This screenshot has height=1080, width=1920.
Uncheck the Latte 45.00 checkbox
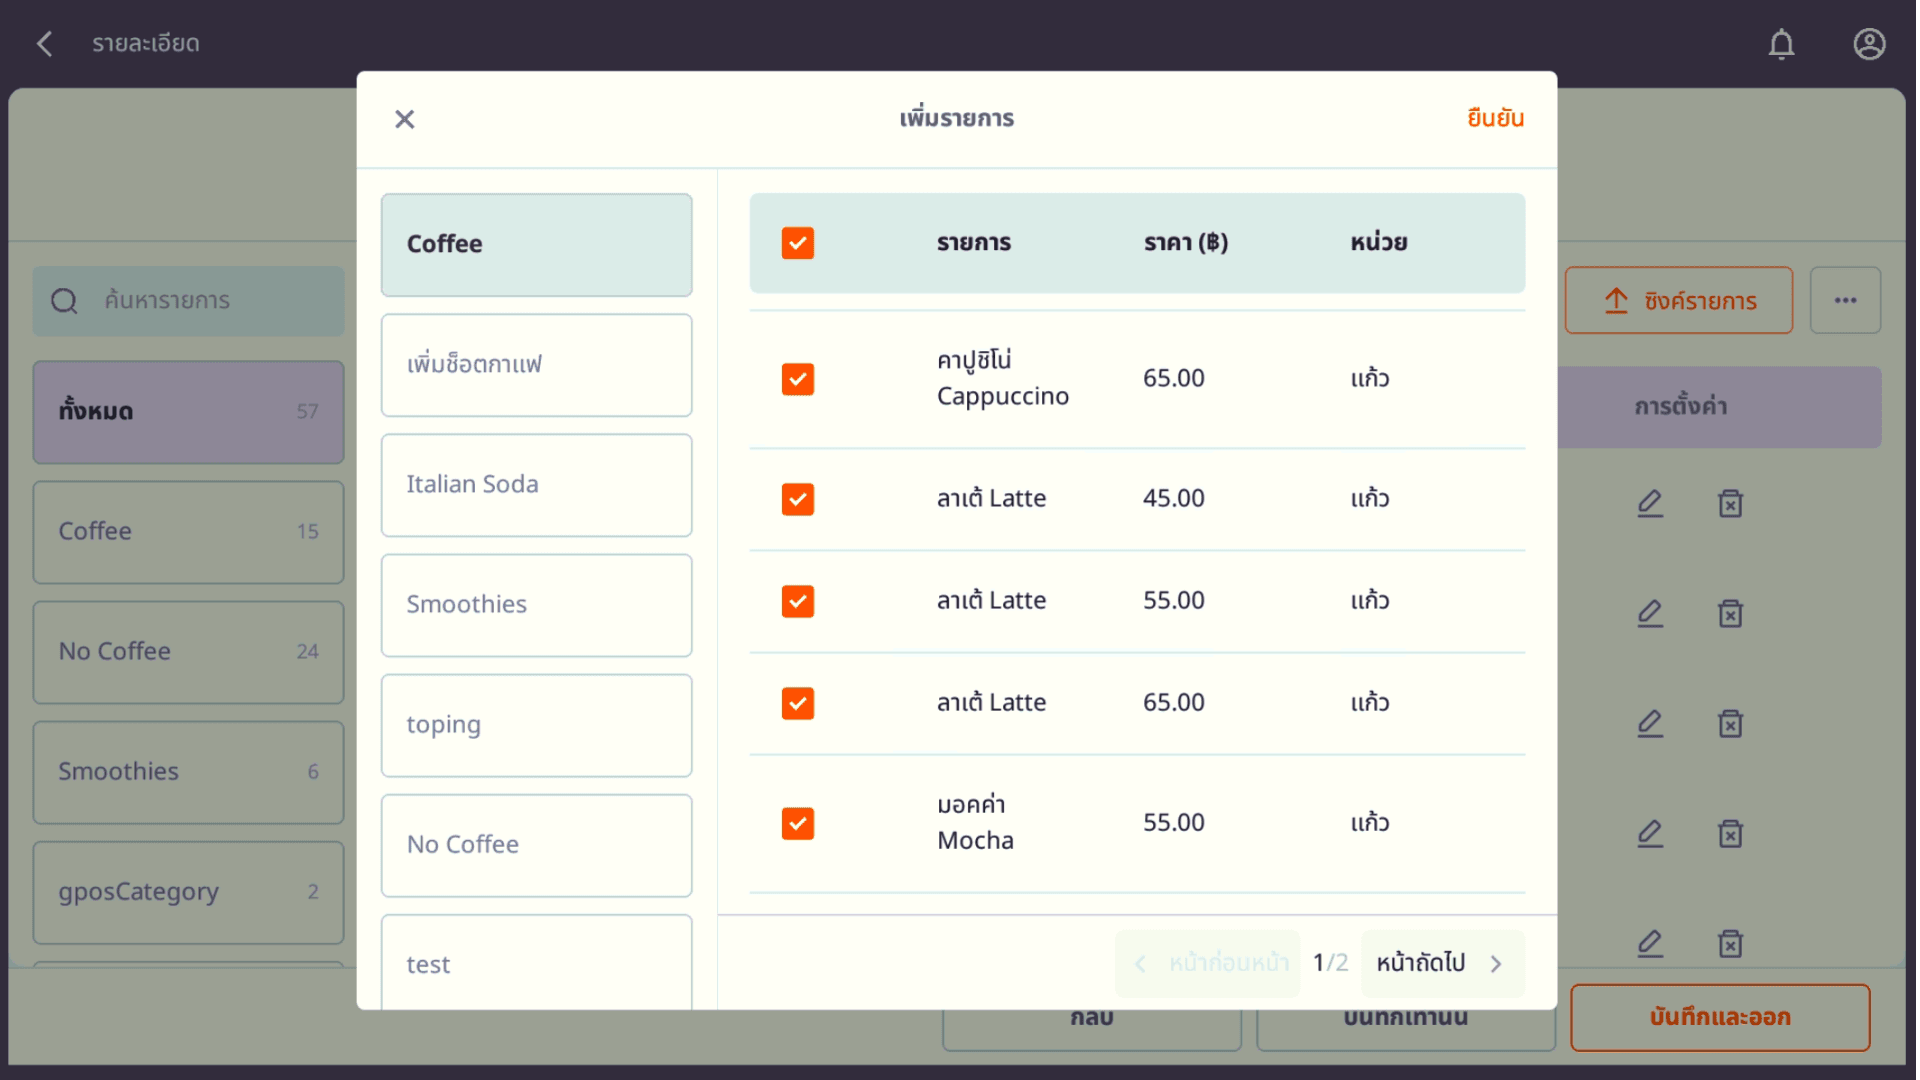pos(797,499)
